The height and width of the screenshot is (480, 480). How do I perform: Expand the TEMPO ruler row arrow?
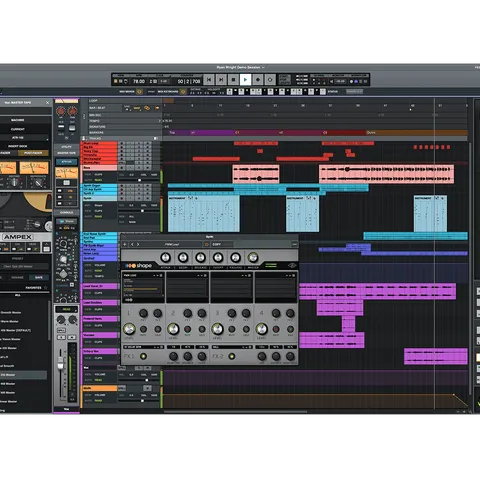pos(159,121)
